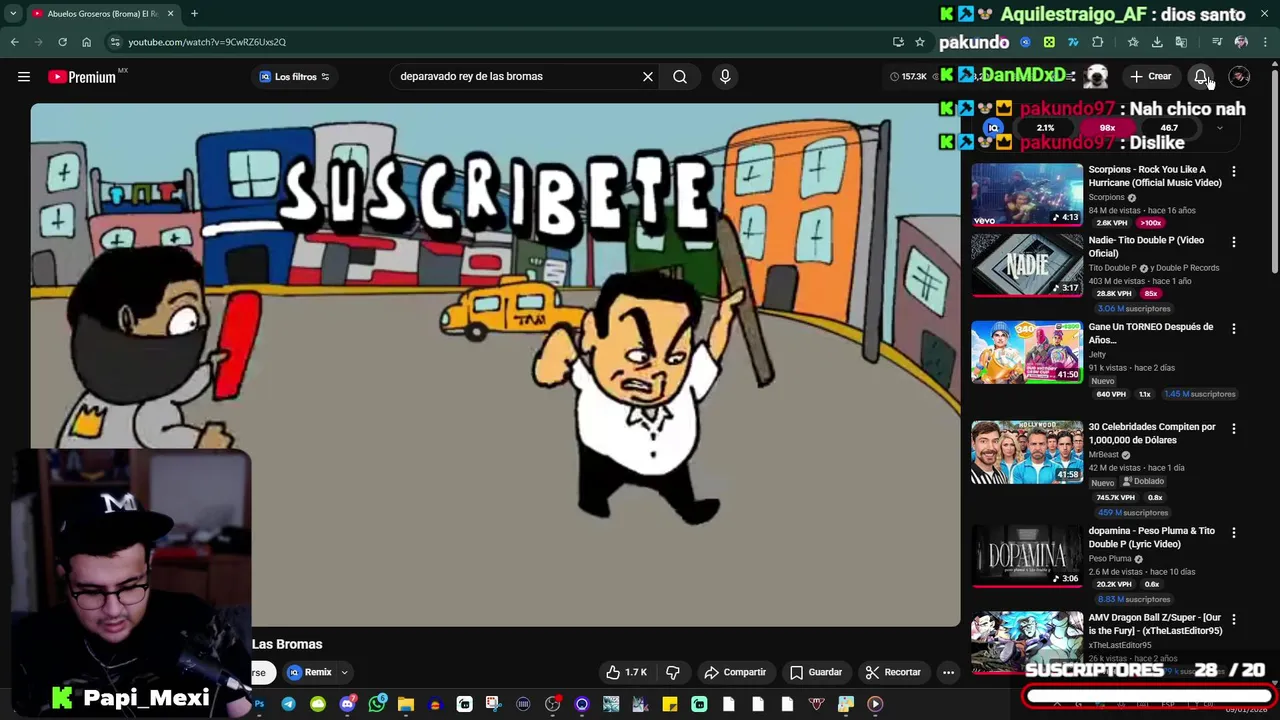Like the video with thumbs up

(626, 672)
